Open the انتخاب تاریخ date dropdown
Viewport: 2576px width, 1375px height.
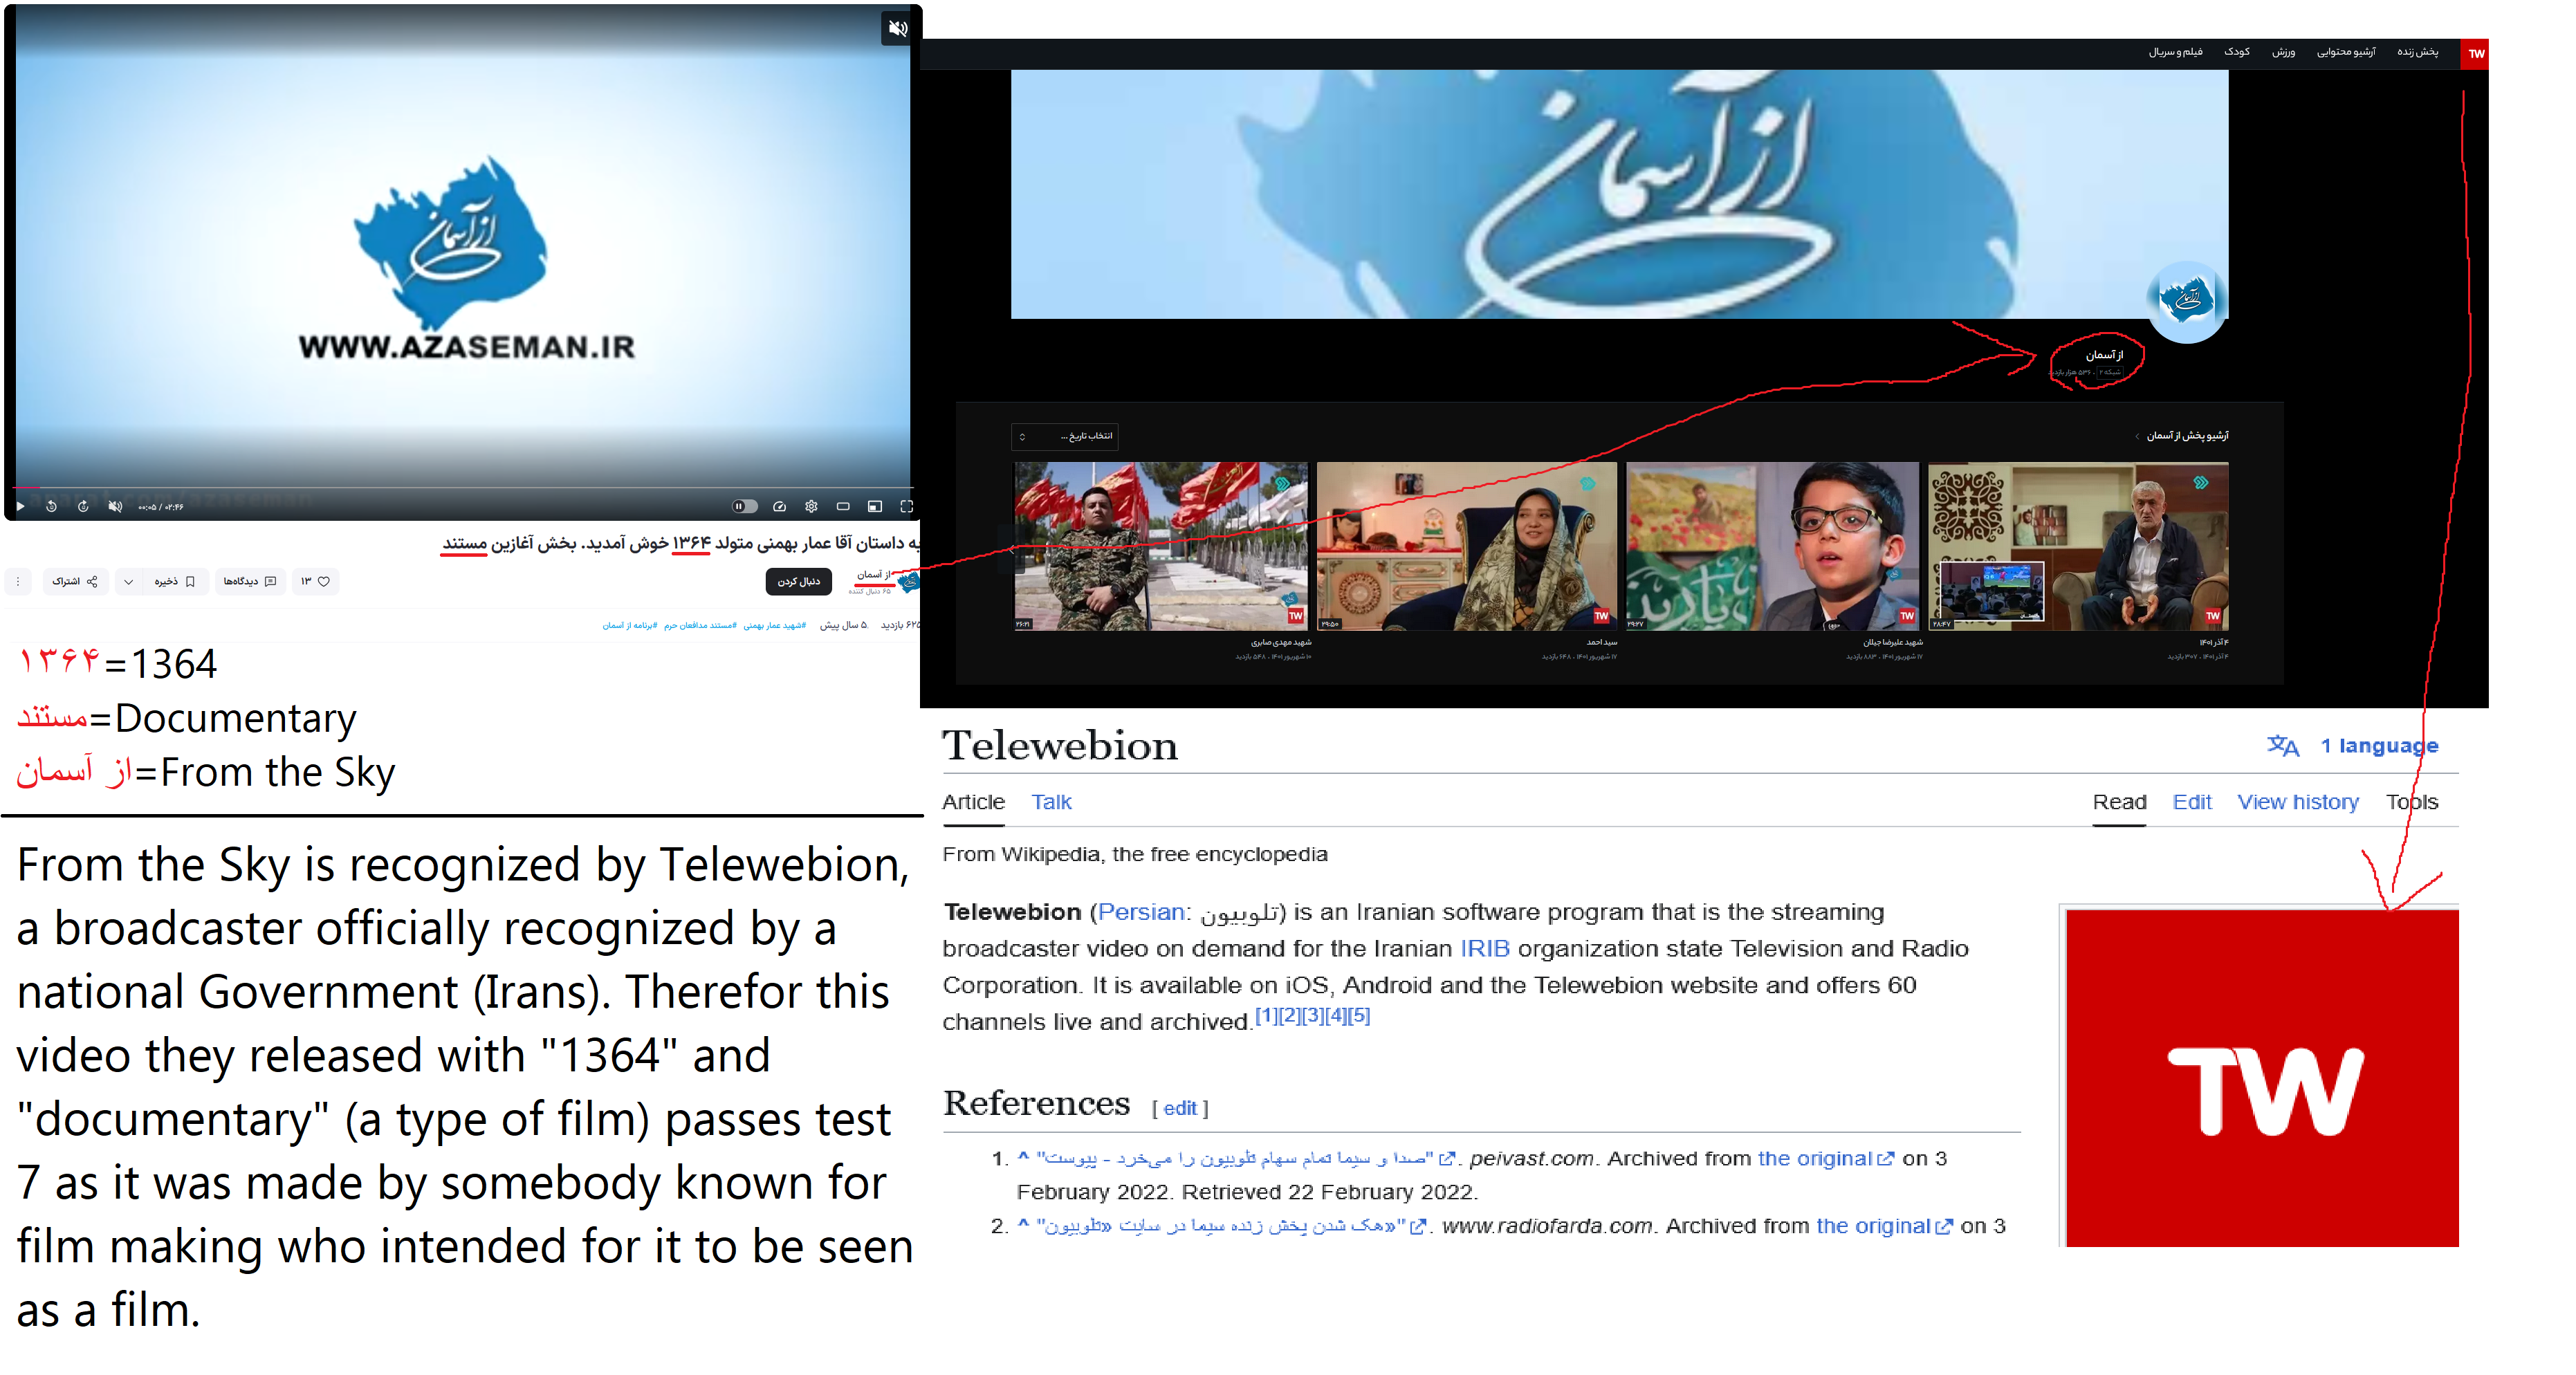(x=1065, y=436)
